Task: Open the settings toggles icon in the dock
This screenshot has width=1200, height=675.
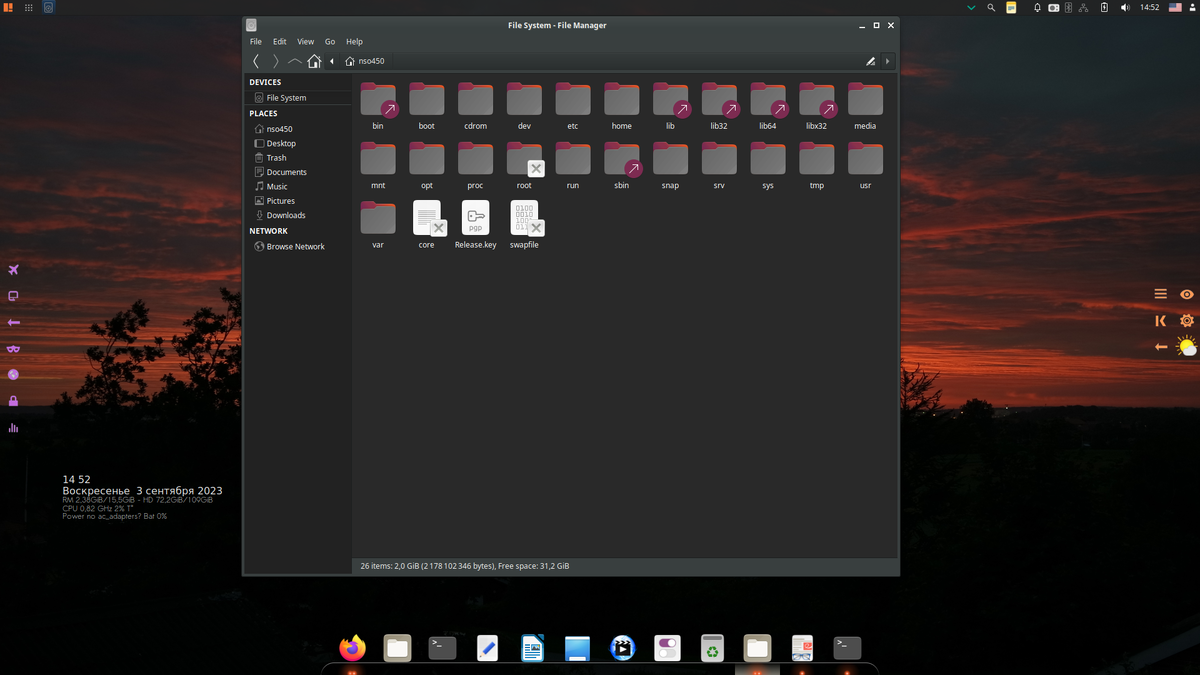Action: (x=667, y=648)
